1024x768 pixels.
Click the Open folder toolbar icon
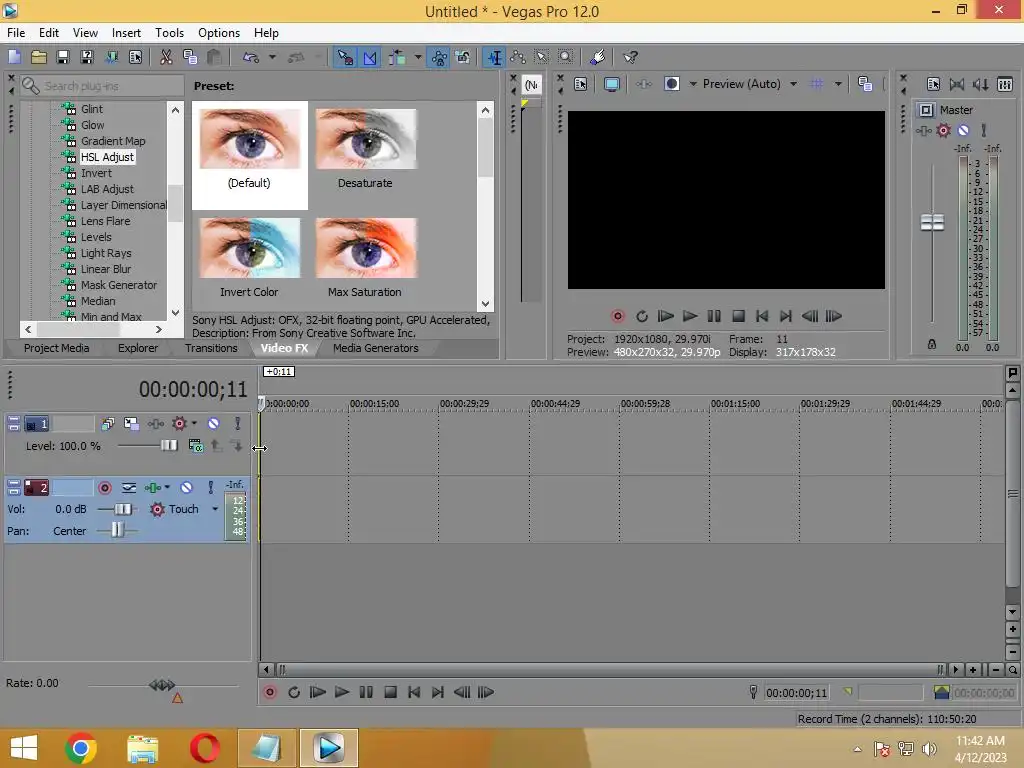(39, 57)
